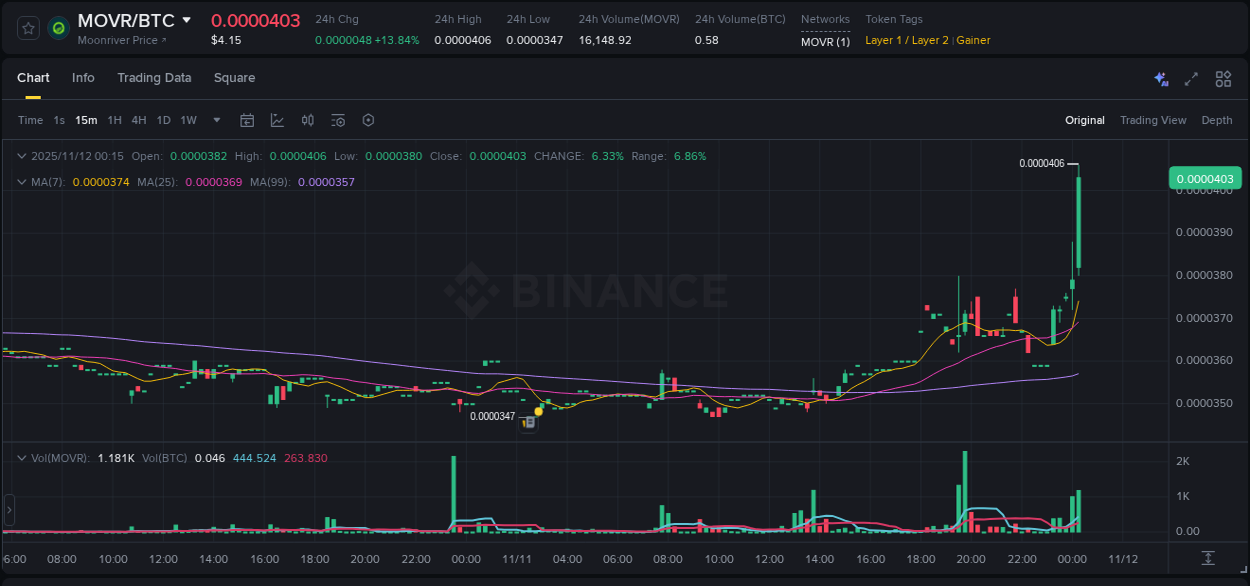This screenshot has width=1250, height=586.
Task: Open the Info tab
Action: pyautogui.click(x=83, y=78)
